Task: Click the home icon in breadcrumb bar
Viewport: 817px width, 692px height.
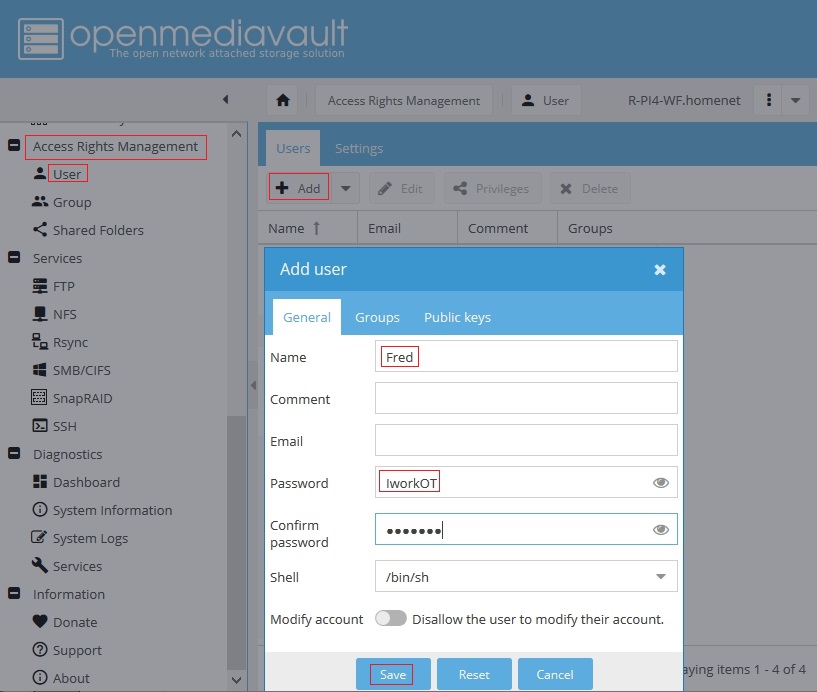Action: pos(283,100)
